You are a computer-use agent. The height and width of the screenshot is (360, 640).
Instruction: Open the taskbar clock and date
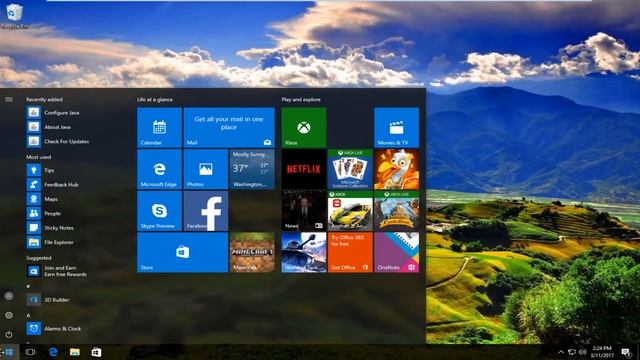pyautogui.click(x=602, y=352)
